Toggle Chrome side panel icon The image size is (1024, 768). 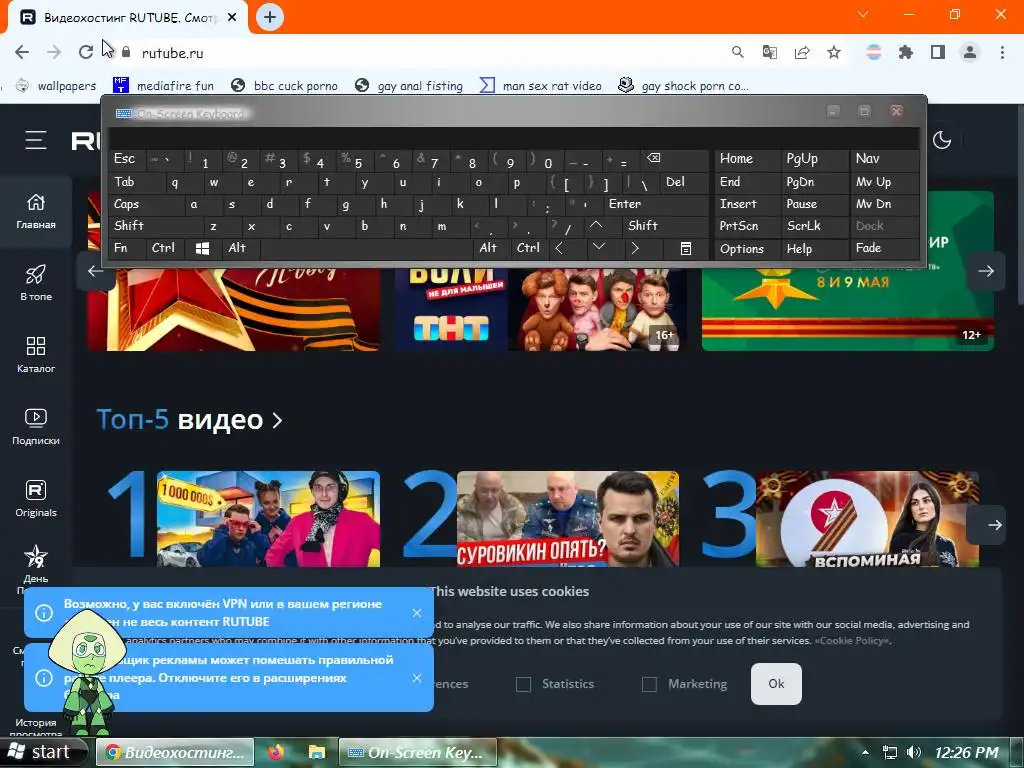pos(938,52)
